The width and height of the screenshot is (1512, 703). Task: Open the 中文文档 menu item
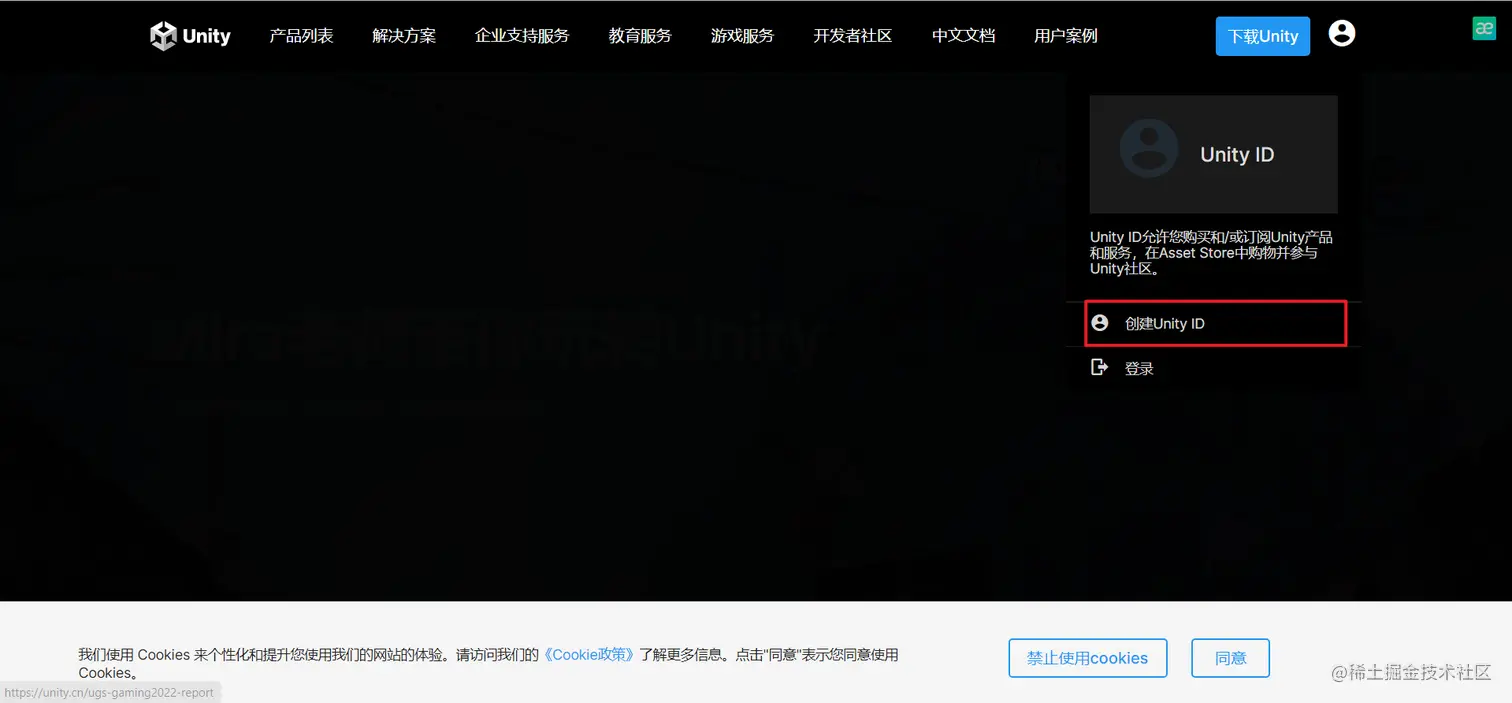(x=964, y=36)
